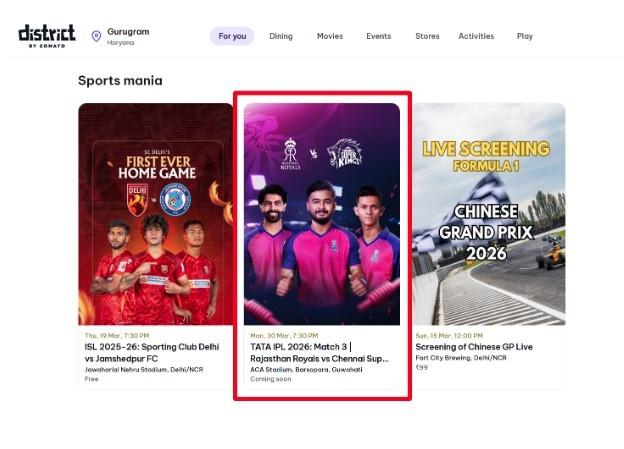Click the Haryana state label
The width and height of the screenshot is (624, 449).
pos(121,43)
